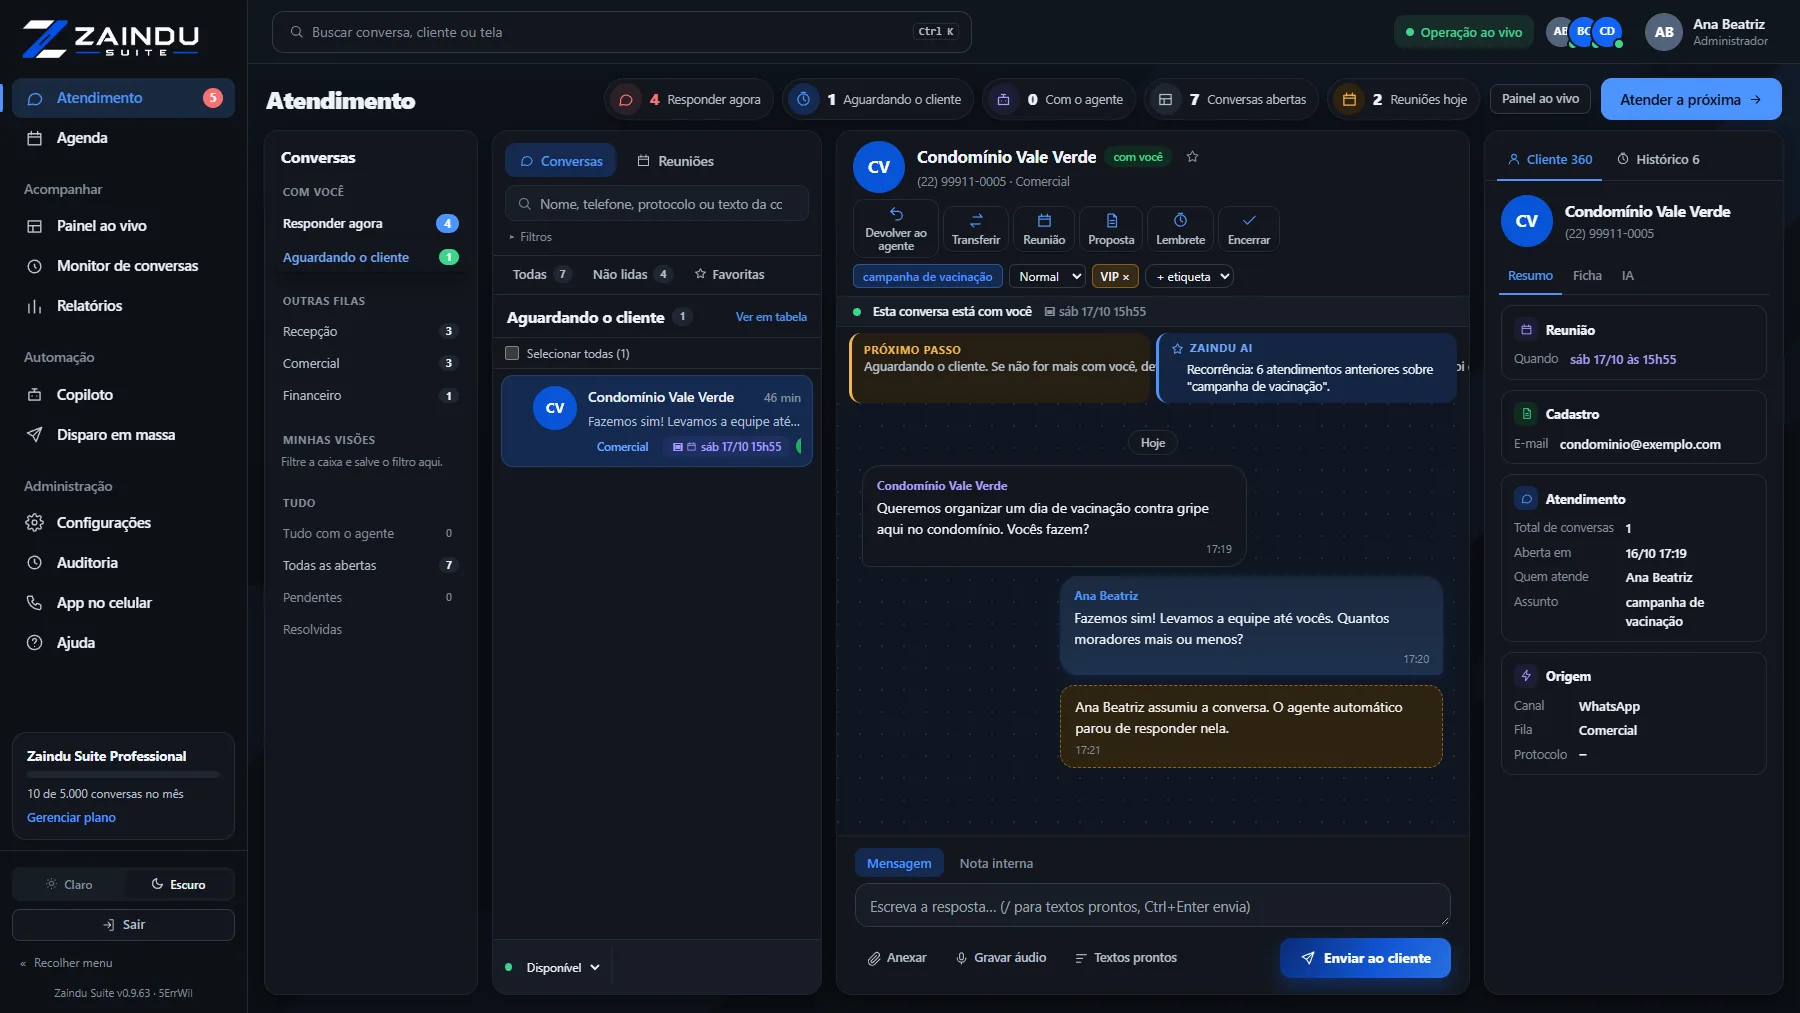Switch to Nota interna tab
The height and width of the screenshot is (1013, 1800).
(x=996, y=863)
